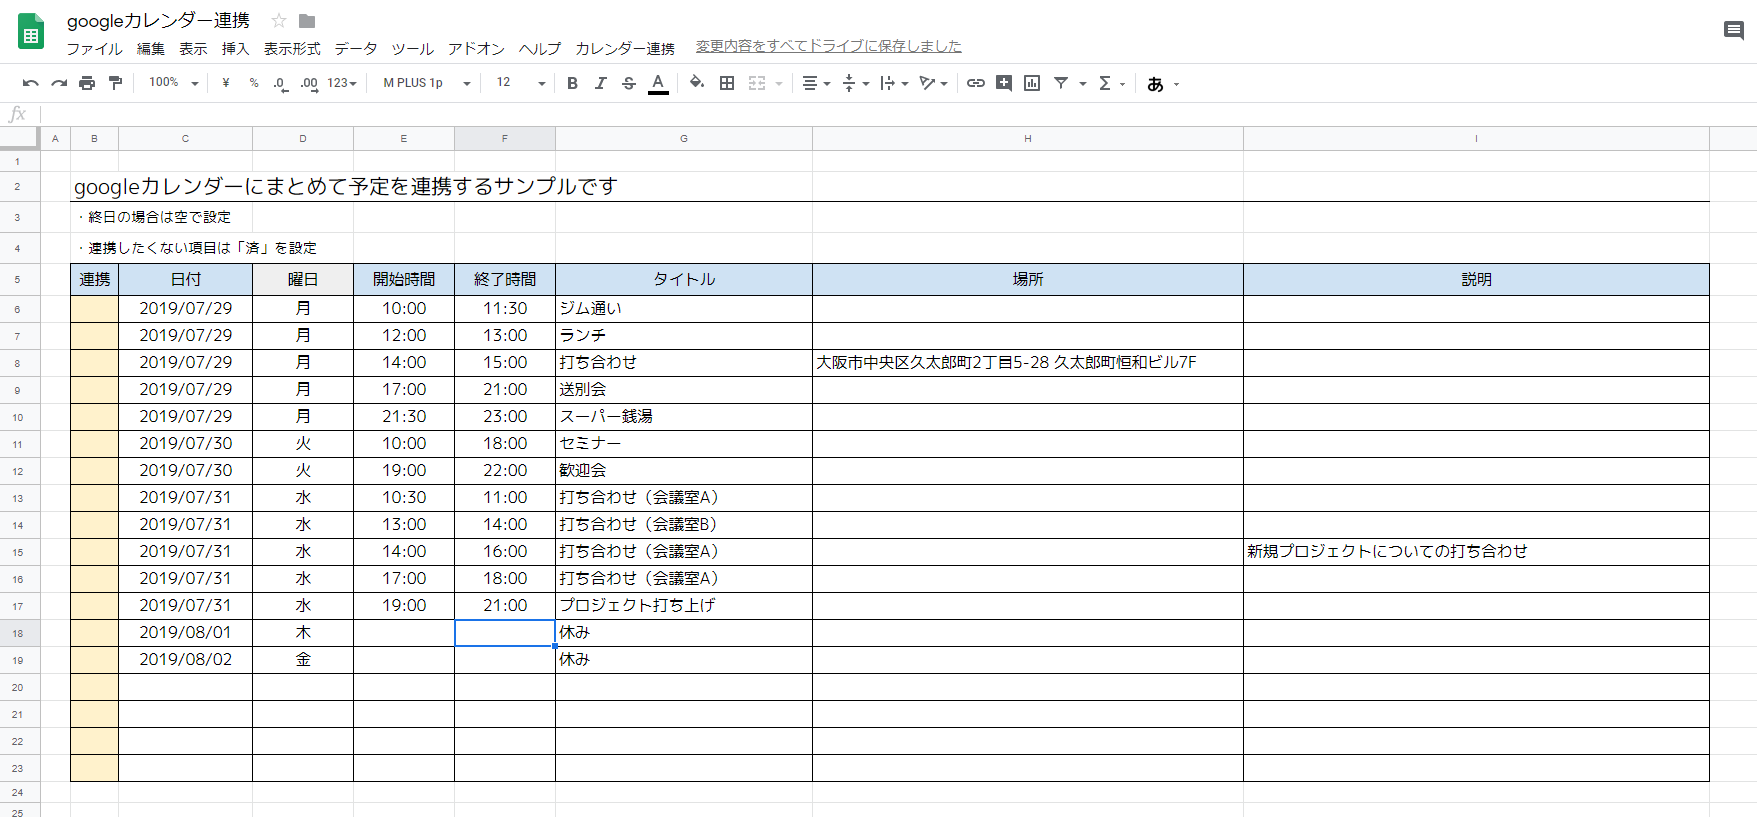Open the ツール menu
The image size is (1757, 817).
pyautogui.click(x=412, y=48)
